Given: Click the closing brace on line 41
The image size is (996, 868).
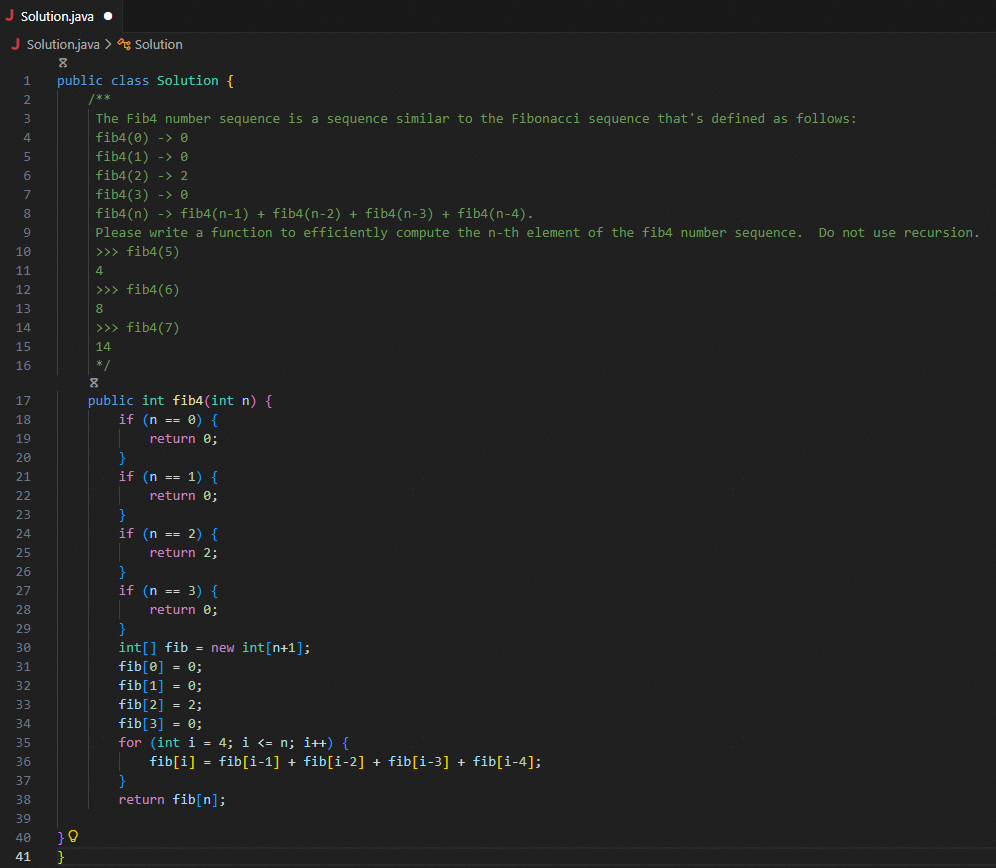Looking at the screenshot, I should (x=61, y=857).
